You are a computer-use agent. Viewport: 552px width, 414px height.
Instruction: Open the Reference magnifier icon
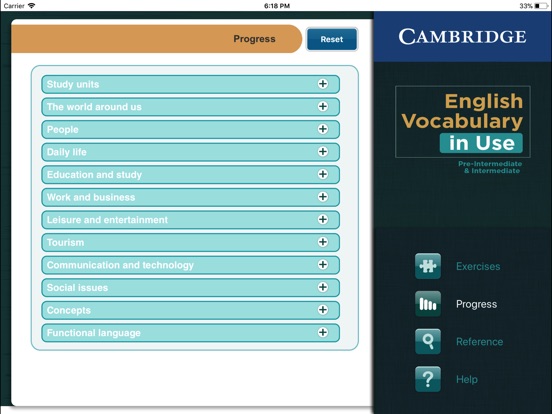click(x=428, y=341)
